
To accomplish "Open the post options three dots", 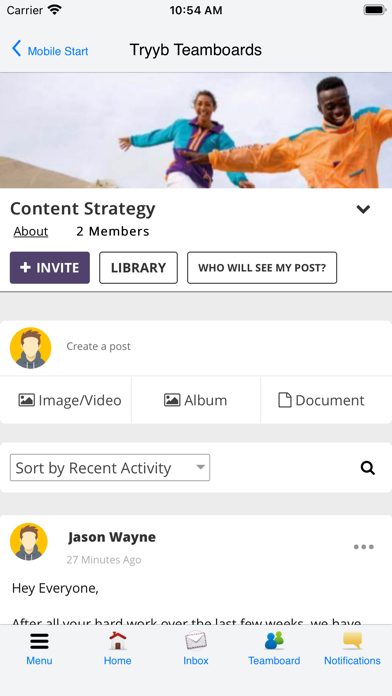I will point(364,547).
